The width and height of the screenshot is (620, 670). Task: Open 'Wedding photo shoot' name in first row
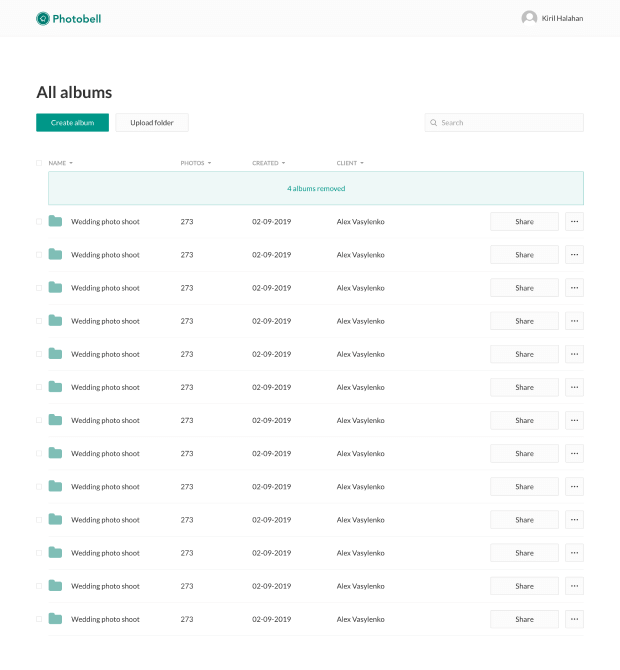tap(105, 221)
